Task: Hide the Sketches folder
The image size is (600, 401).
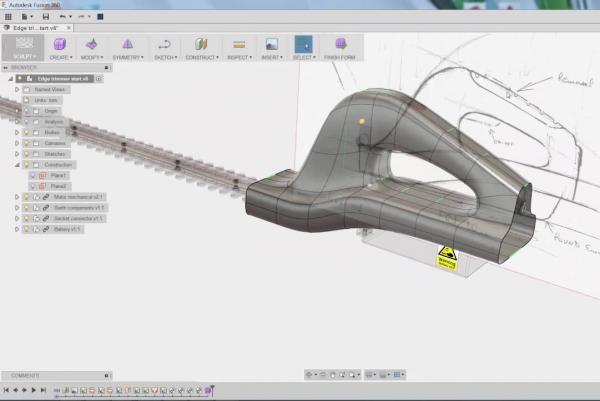Action: pyautogui.click(x=26, y=154)
